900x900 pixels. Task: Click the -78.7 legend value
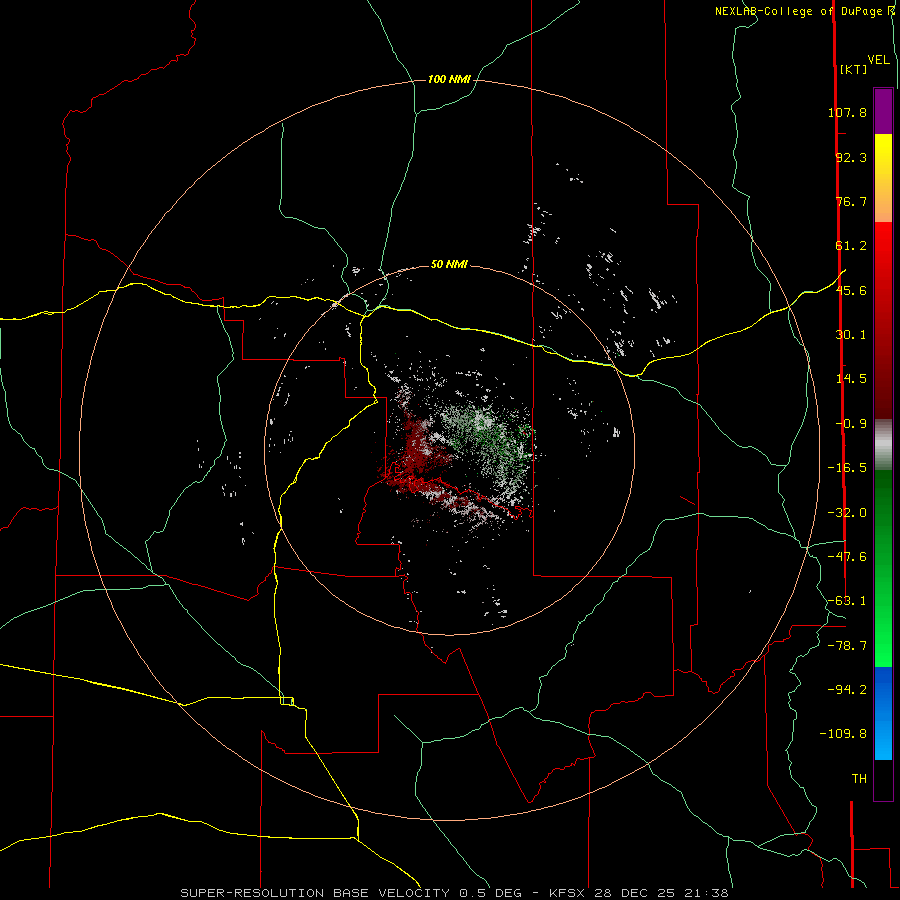[x=847, y=646]
